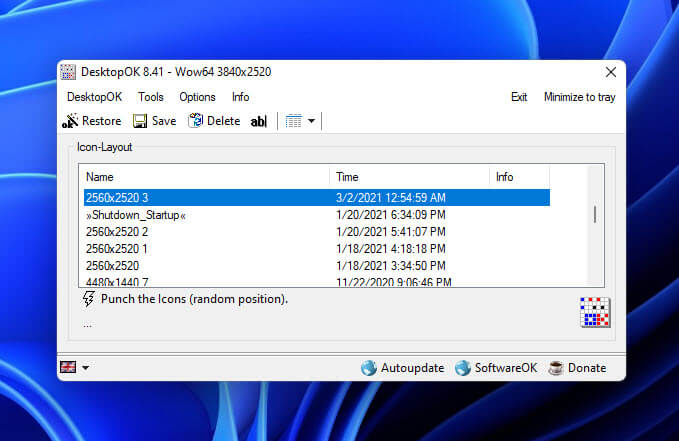Click the rename 'ab|' icon
This screenshot has height=441, width=679.
coord(259,121)
